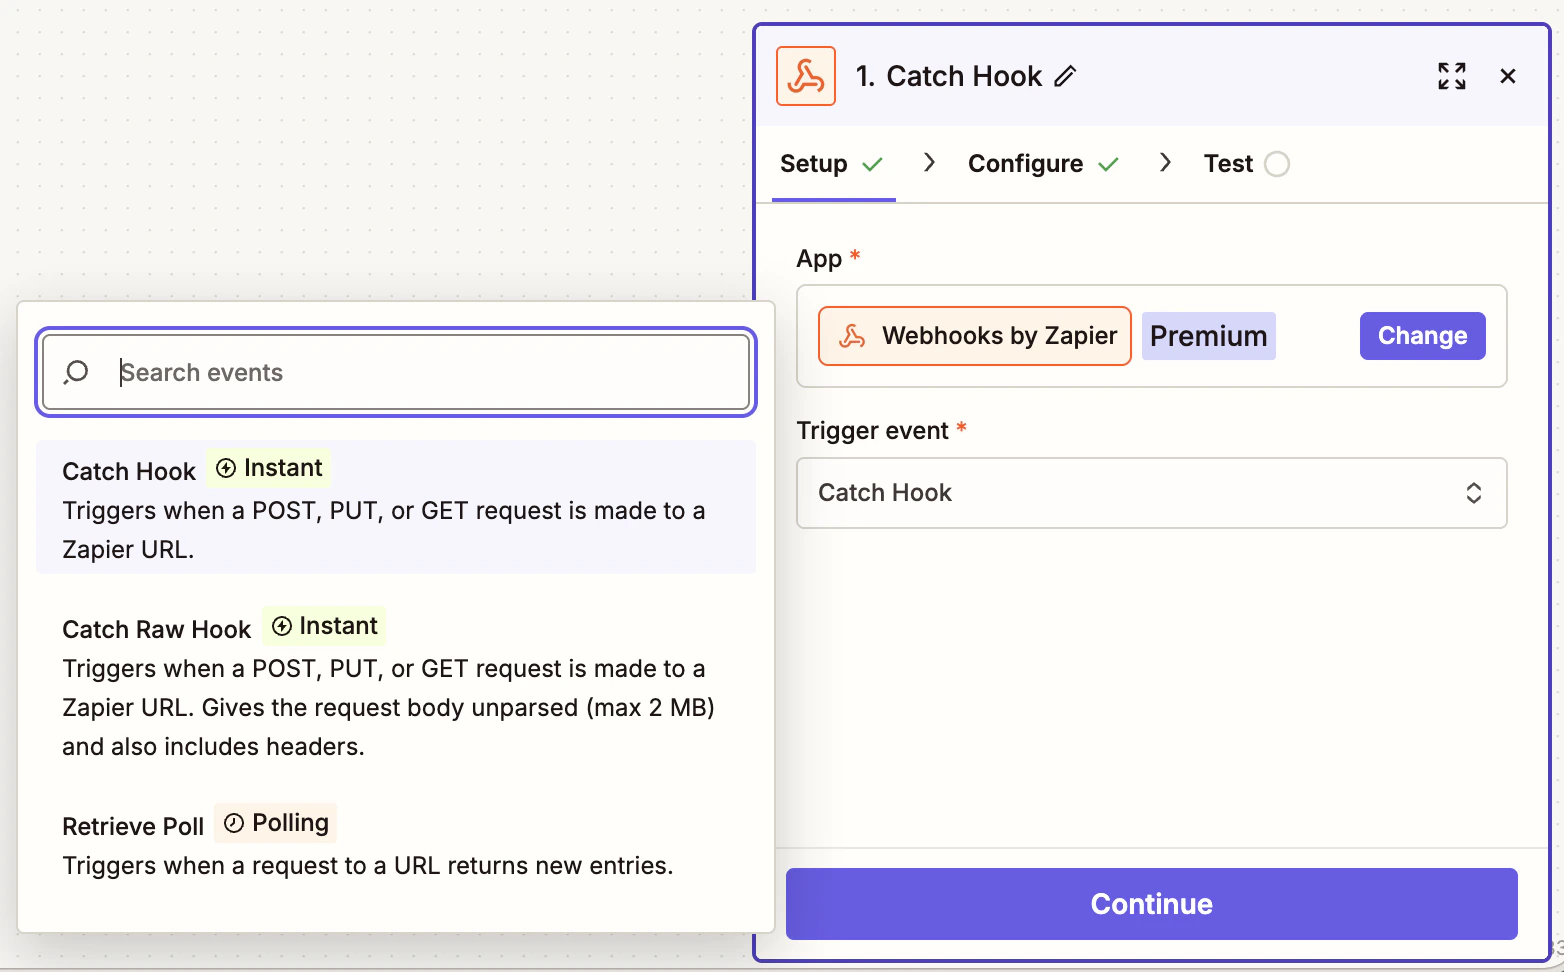Viewport: 1564px width, 972px height.
Task: Click the 'Trigger event' field label
Action: (x=873, y=431)
